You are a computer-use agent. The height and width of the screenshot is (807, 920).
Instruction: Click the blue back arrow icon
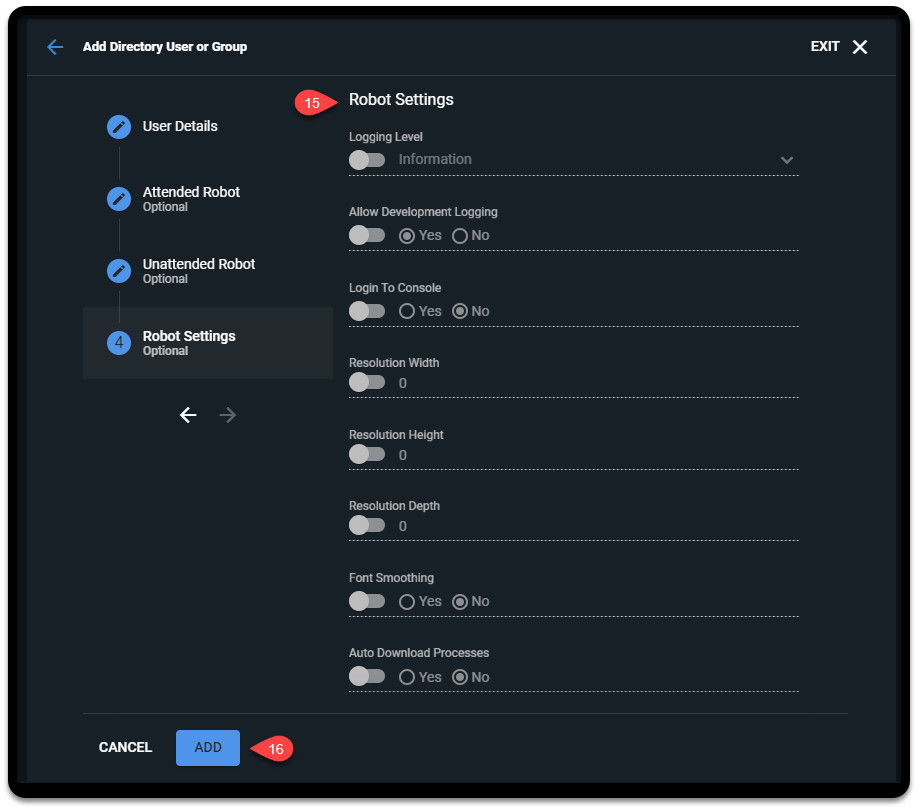click(x=55, y=47)
